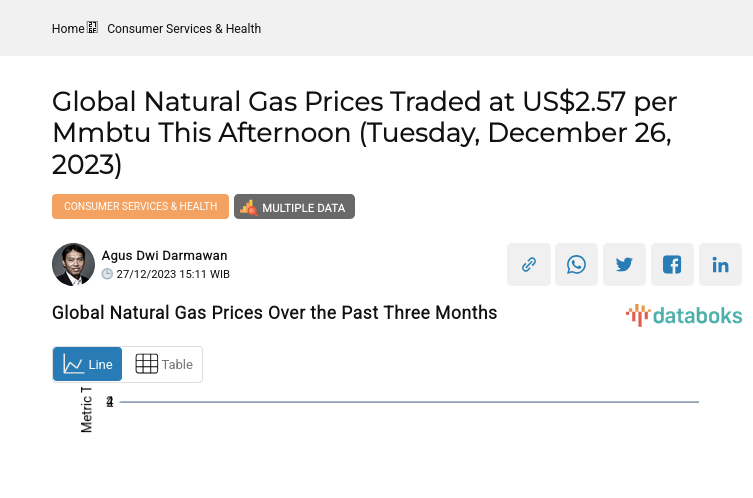Open author Agus Dwi Darmawan's profile name
This screenshot has height=498, width=753.
coord(164,256)
